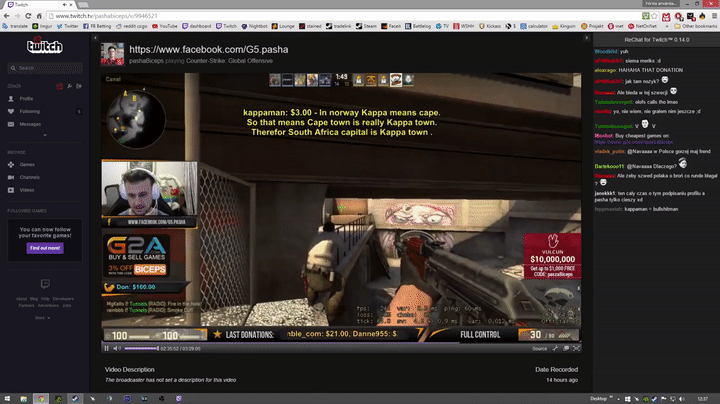Open Chrome from taskbar
This screenshot has height=404, width=720.
(x=41, y=398)
